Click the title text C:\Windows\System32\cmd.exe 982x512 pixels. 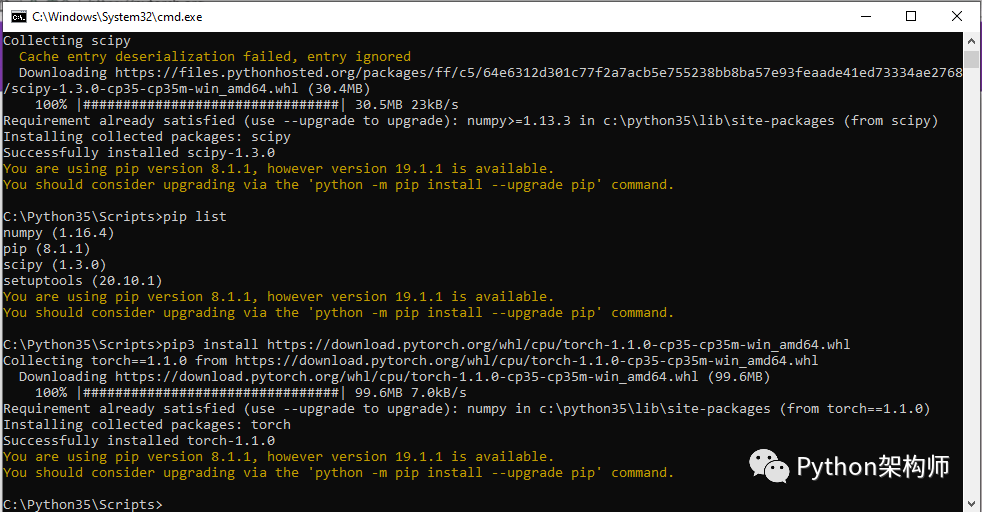point(117,17)
